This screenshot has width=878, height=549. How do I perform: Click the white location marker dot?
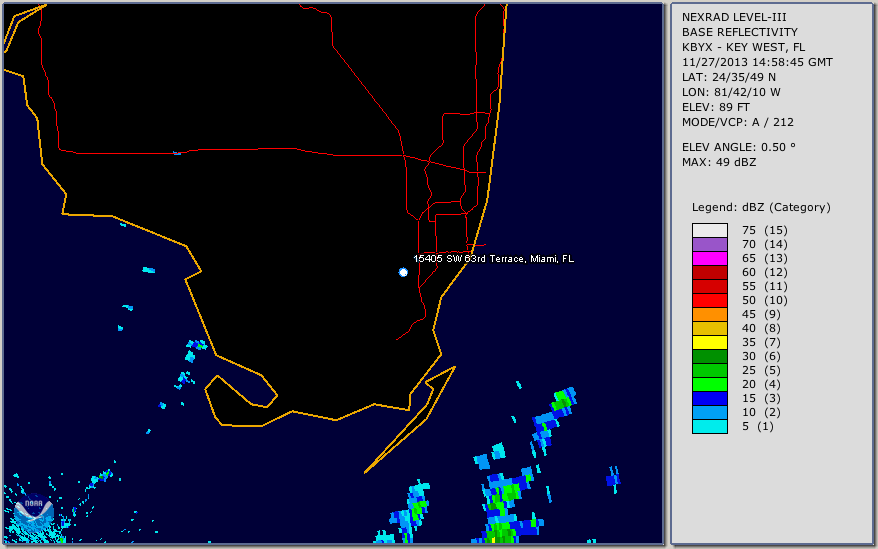403,272
